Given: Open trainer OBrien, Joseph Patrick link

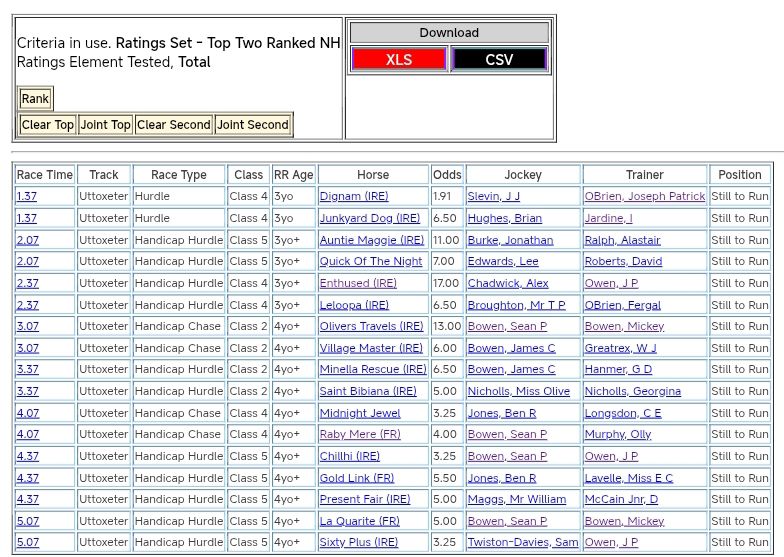Looking at the screenshot, I should click(x=644, y=197).
